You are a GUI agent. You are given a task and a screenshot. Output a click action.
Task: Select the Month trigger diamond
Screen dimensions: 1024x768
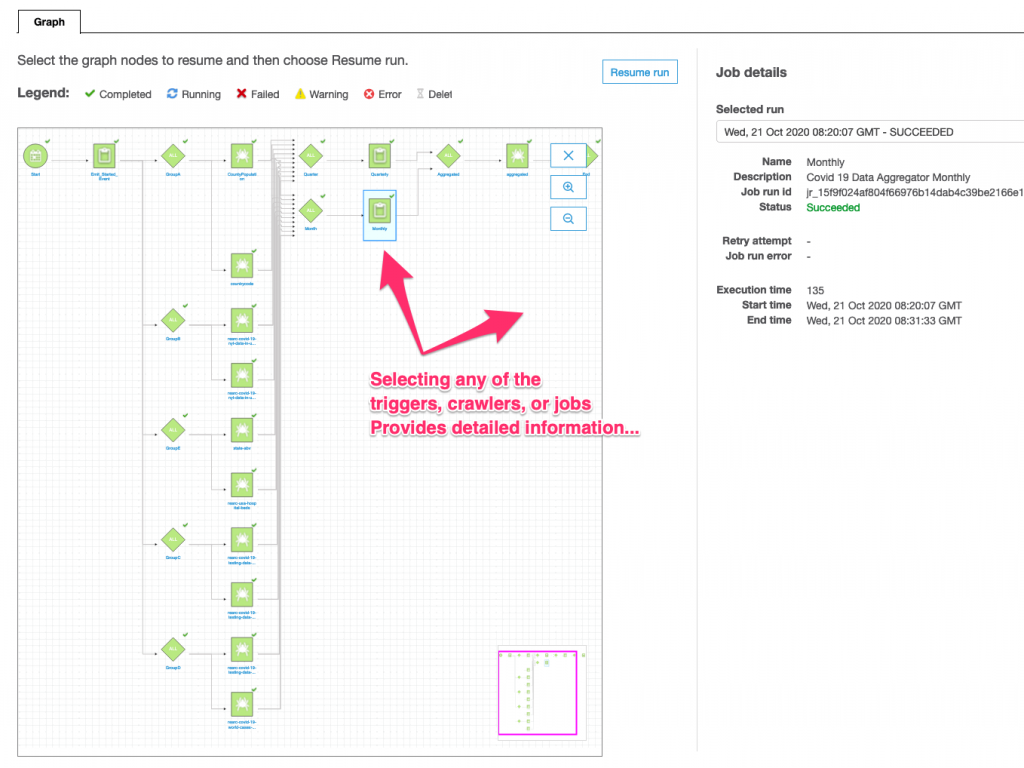[310, 210]
